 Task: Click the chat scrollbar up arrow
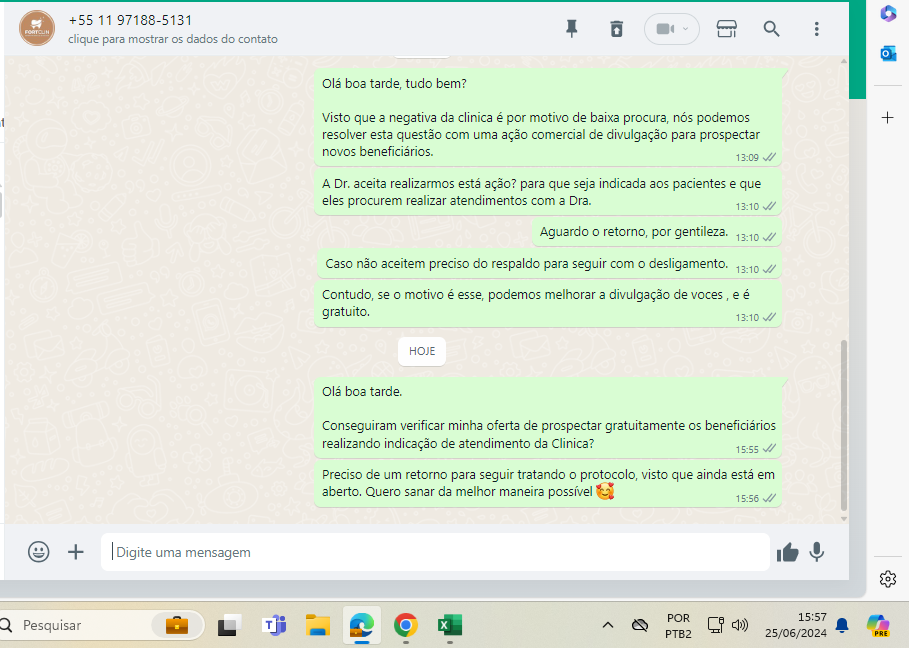click(x=844, y=61)
